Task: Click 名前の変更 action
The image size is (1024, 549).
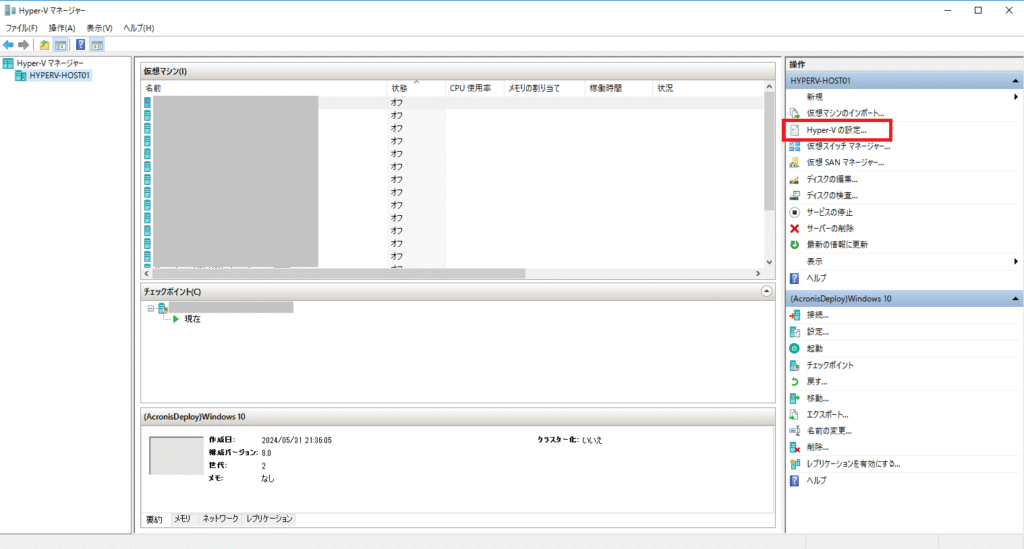Action: [x=829, y=431]
